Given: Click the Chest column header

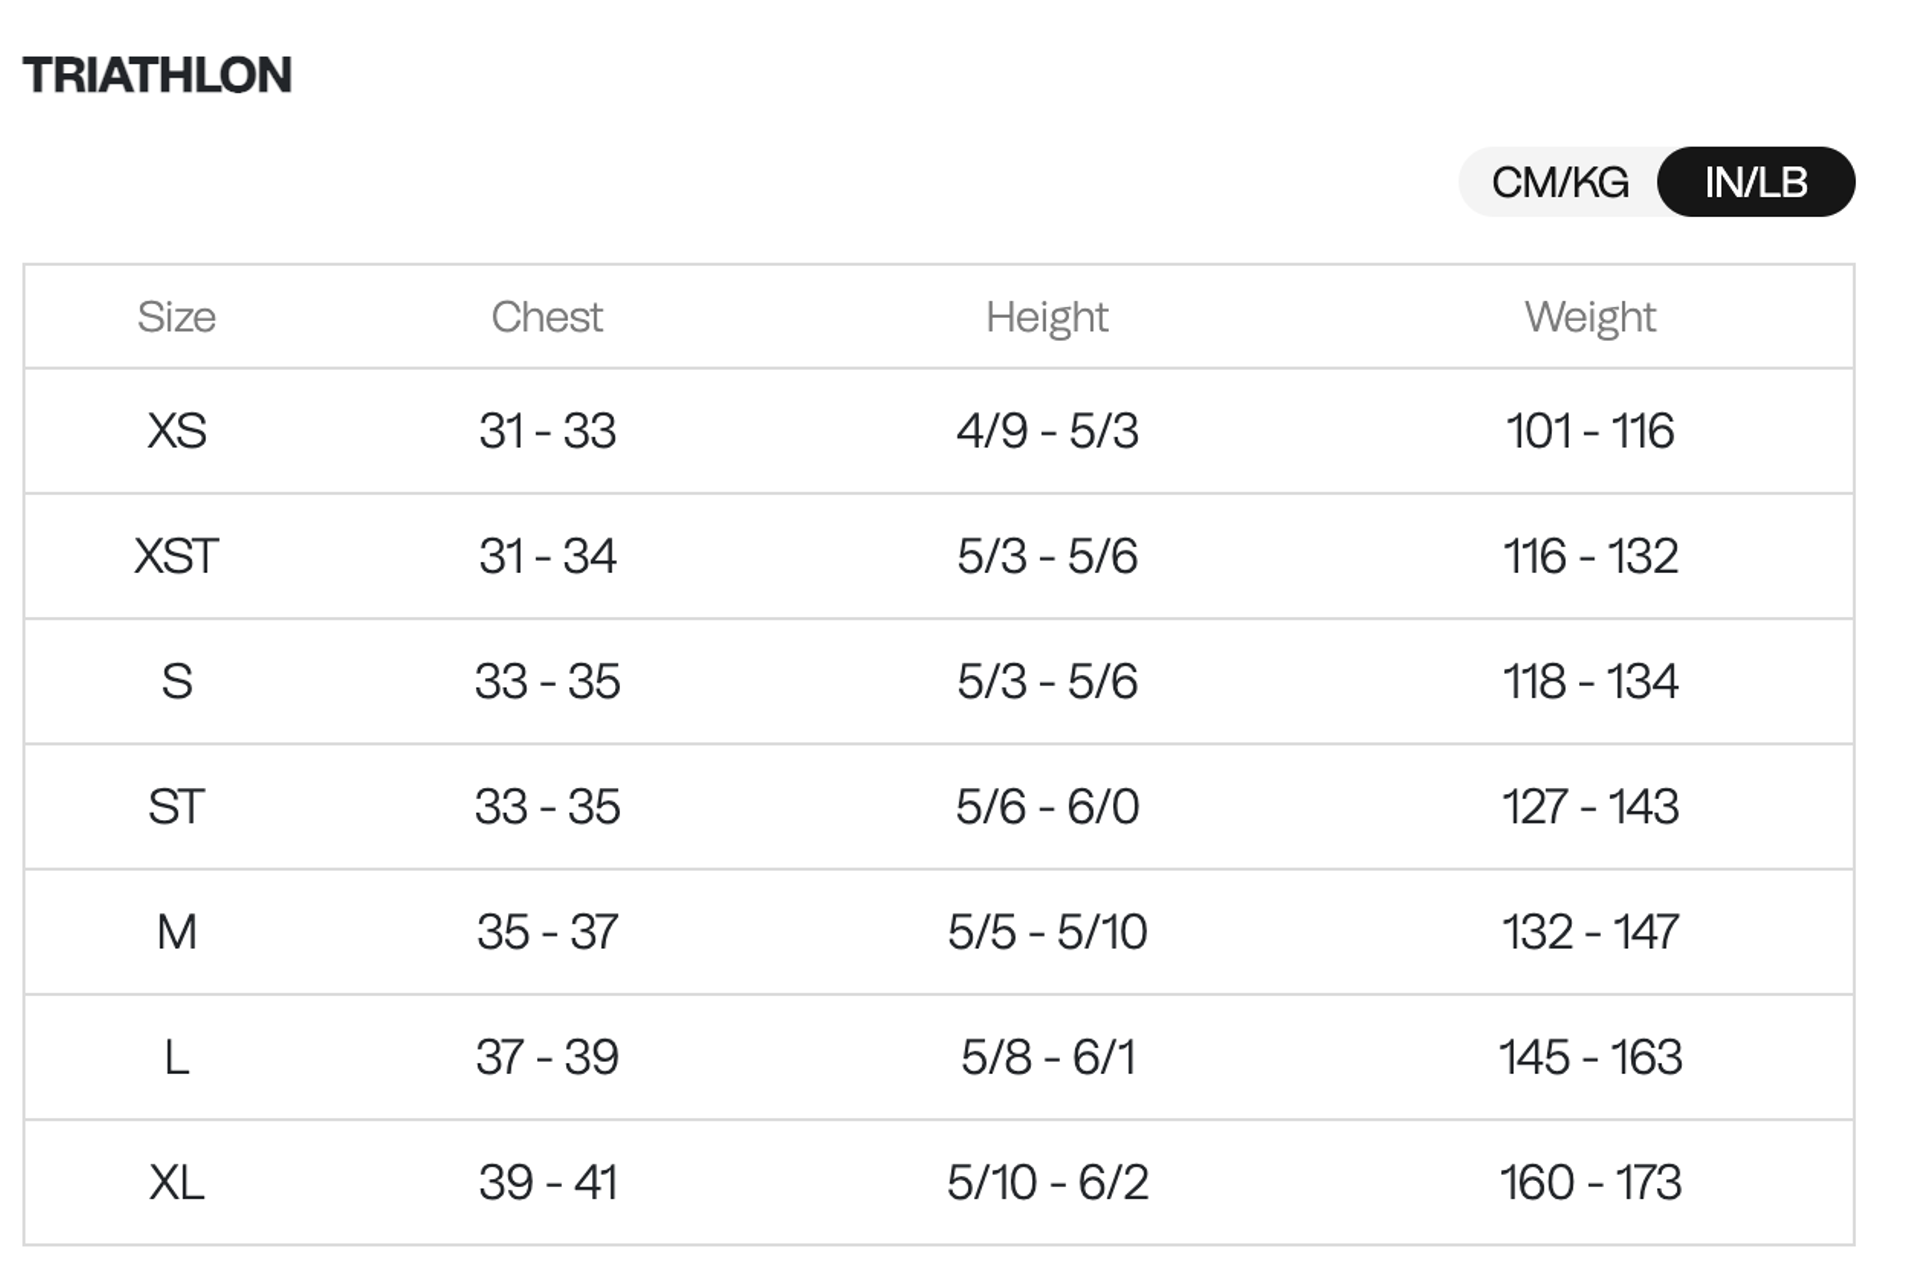Looking at the screenshot, I should [547, 317].
